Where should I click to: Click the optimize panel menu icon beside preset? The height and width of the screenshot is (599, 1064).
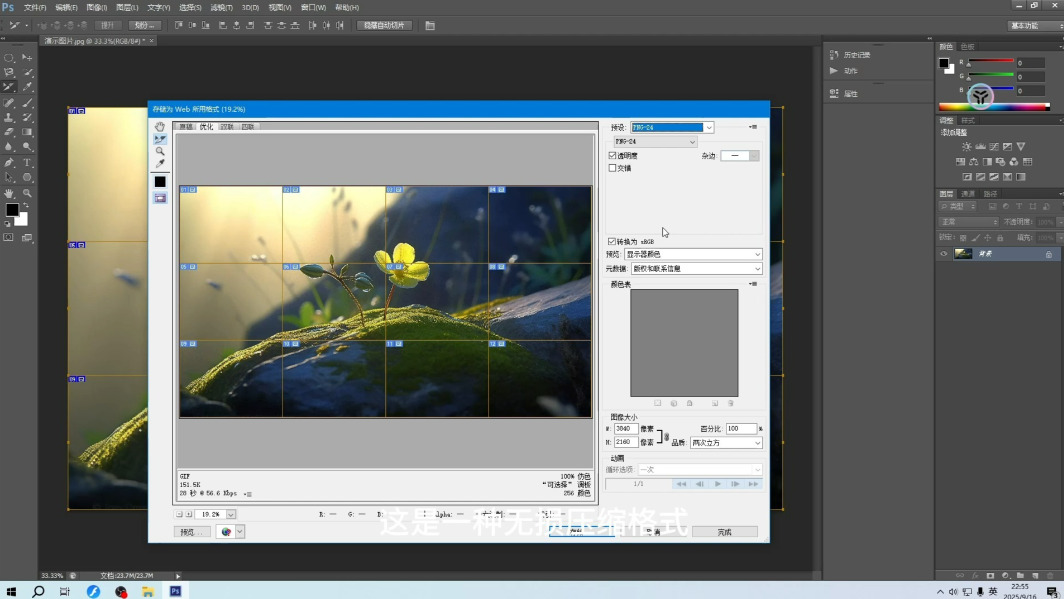(753, 127)
